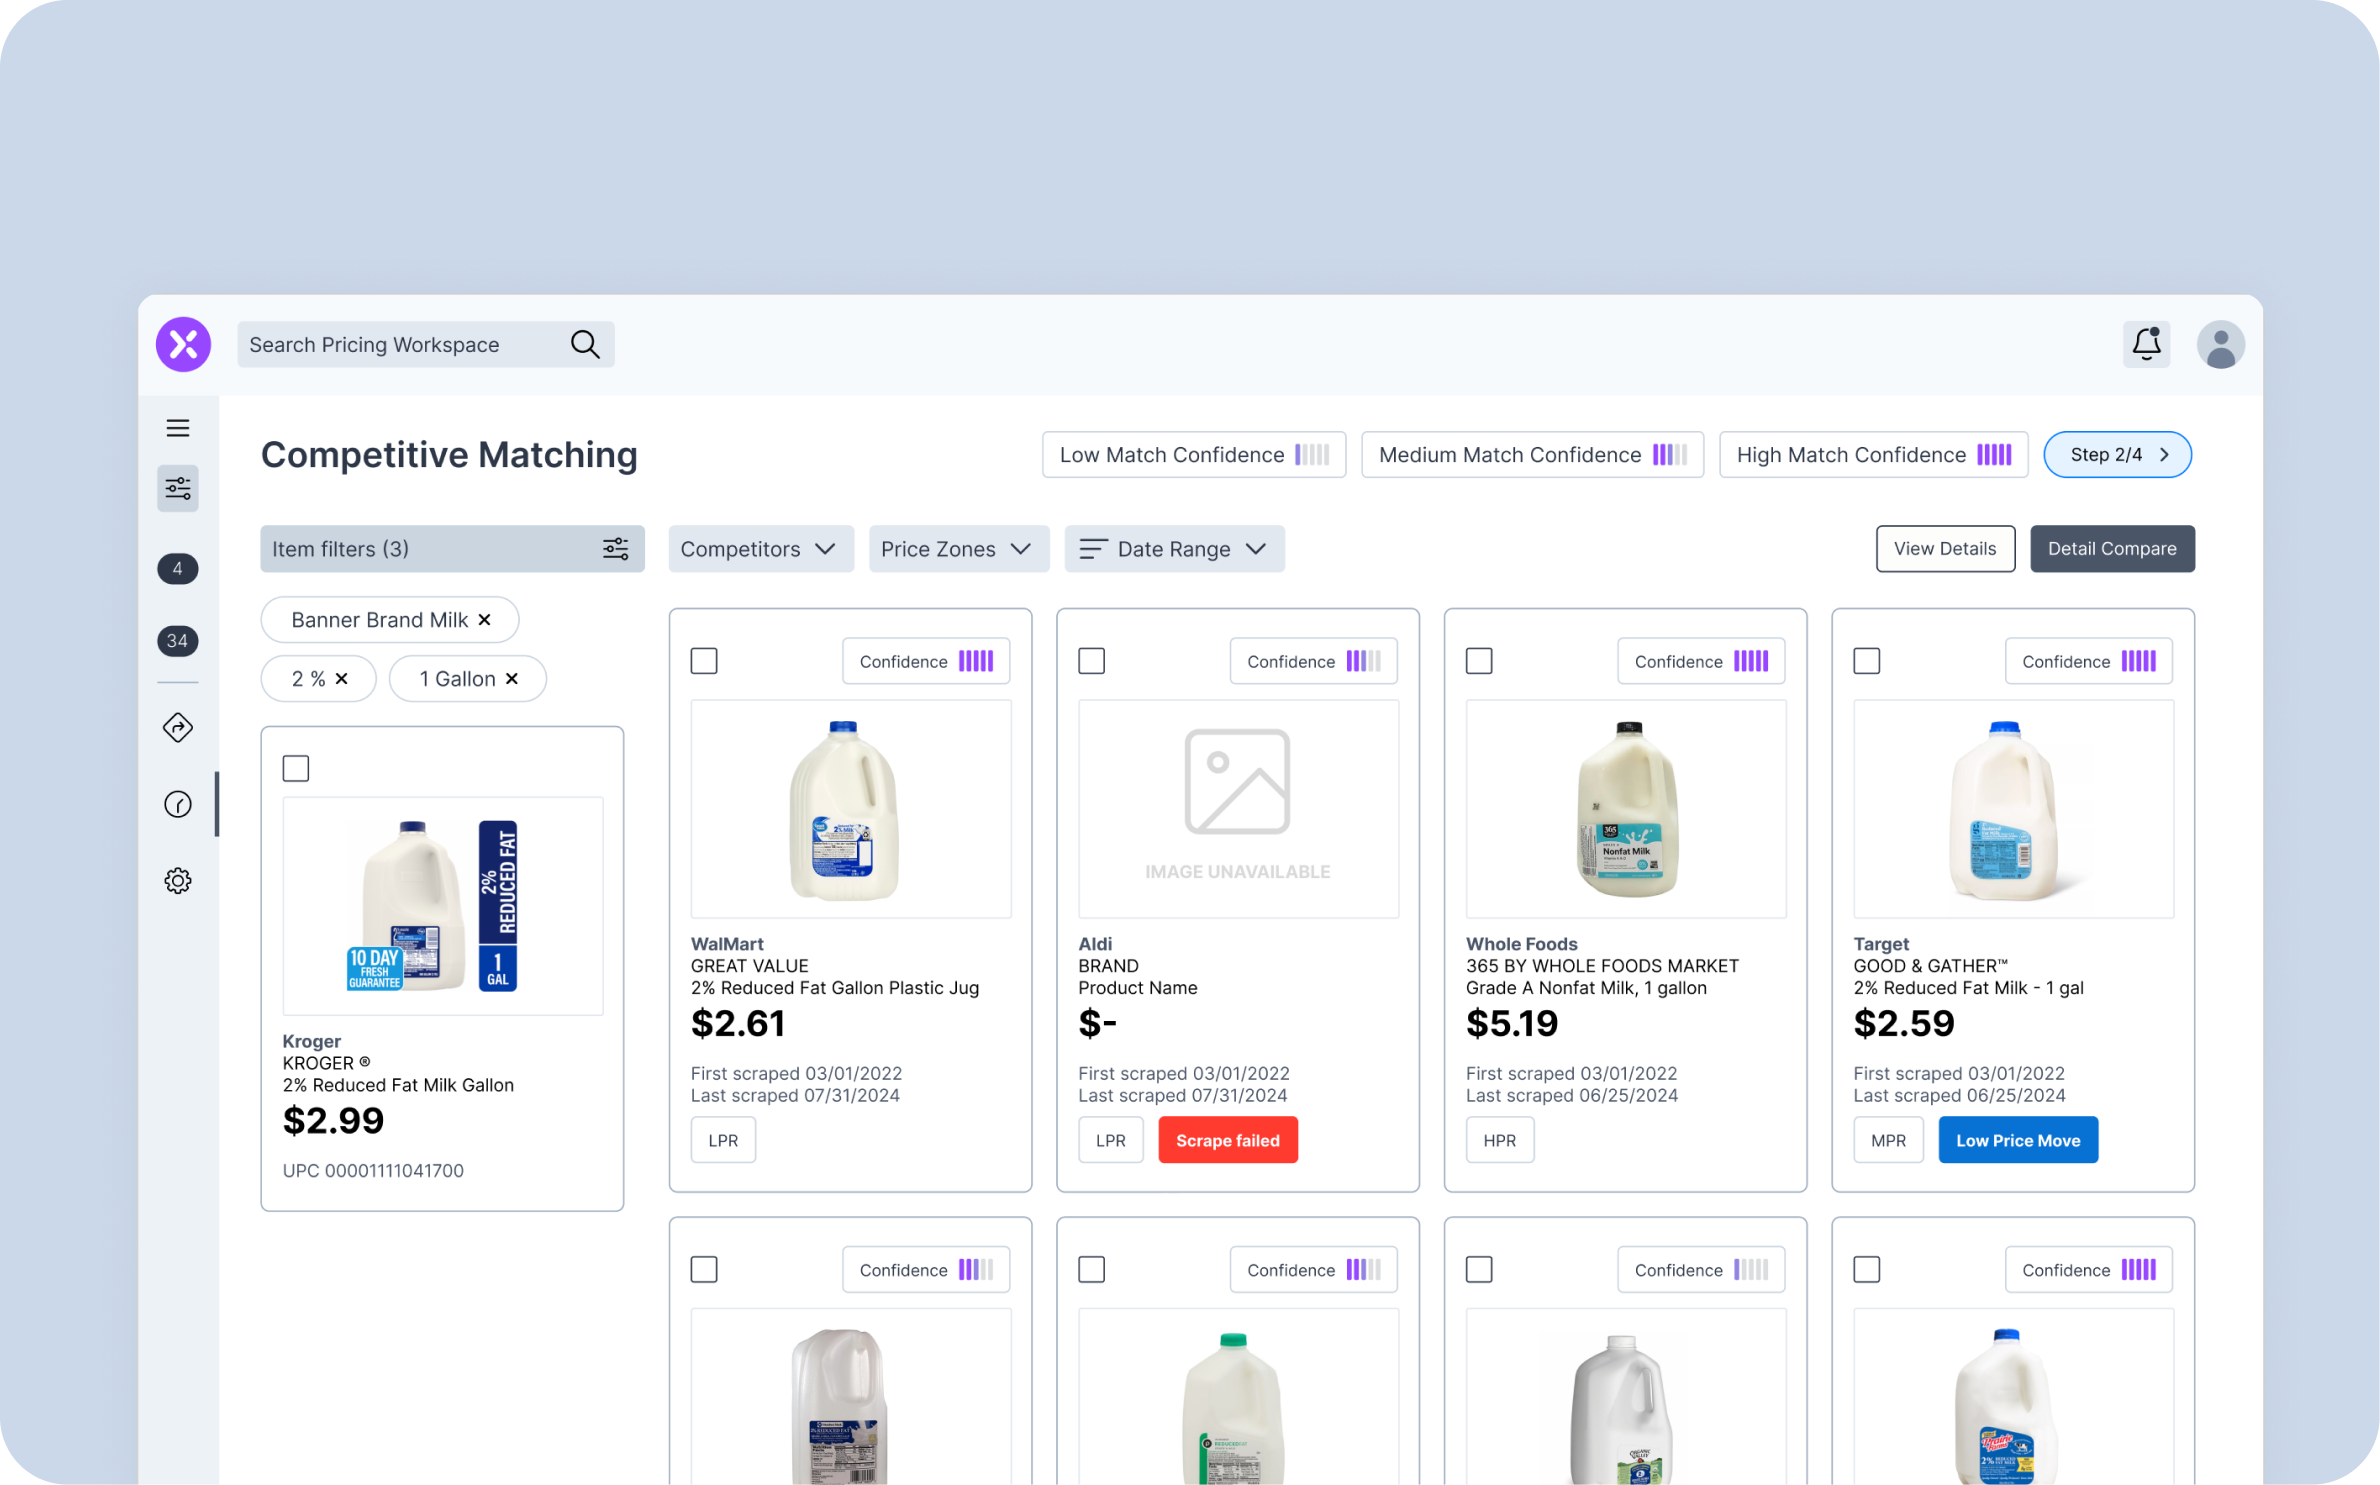Filter by Low Match Confidence
This screenshot has height=1485, width=2380.
pos(1194,455)
